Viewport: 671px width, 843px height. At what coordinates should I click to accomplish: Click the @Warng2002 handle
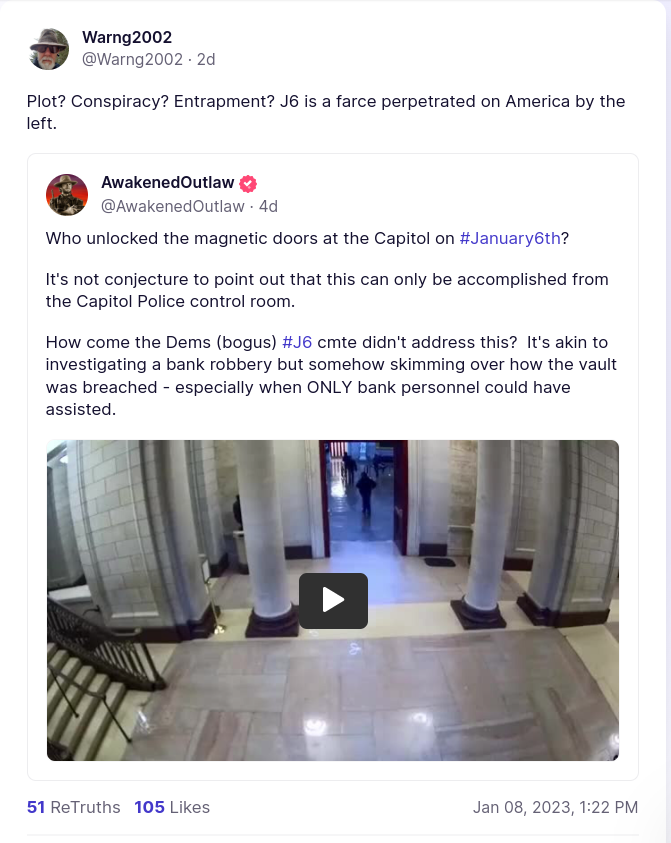[x=132, y=59]
